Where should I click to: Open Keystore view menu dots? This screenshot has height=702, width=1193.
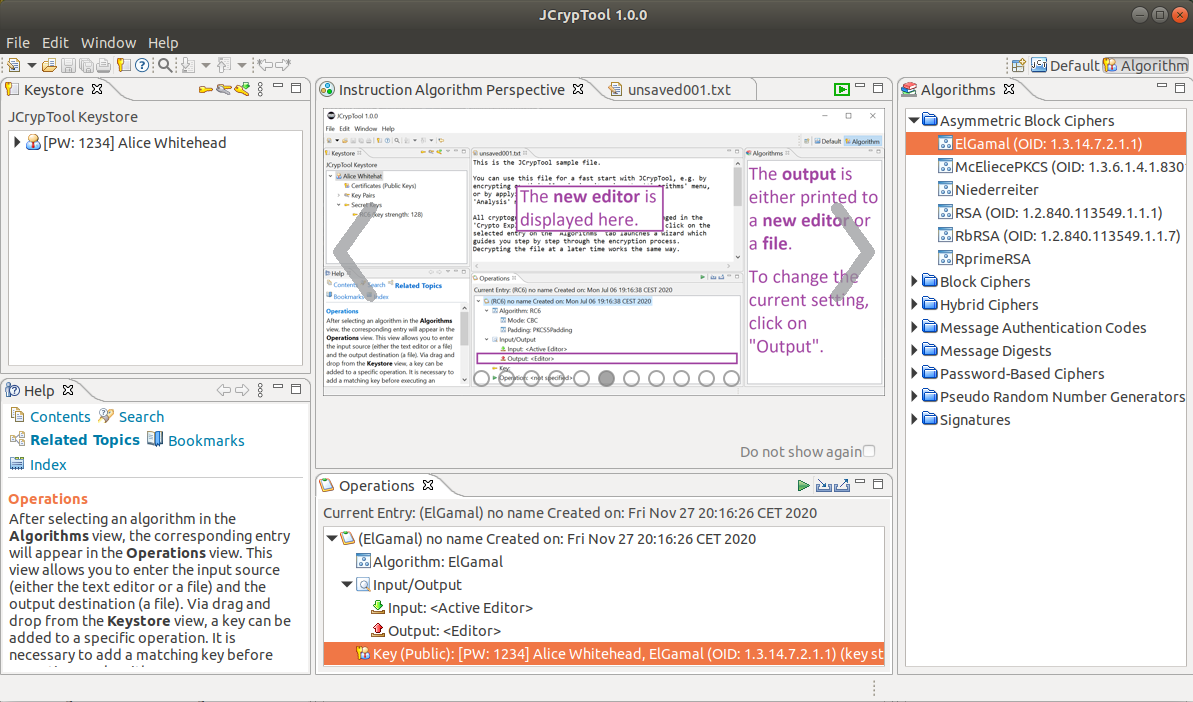260,89
